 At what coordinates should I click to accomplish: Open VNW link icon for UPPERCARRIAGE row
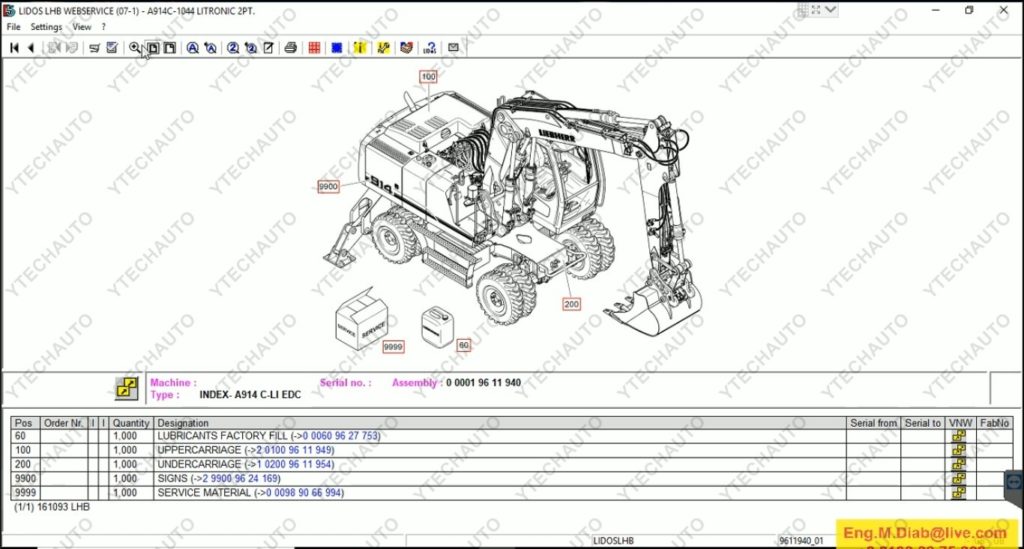click(x=959, y=450)
